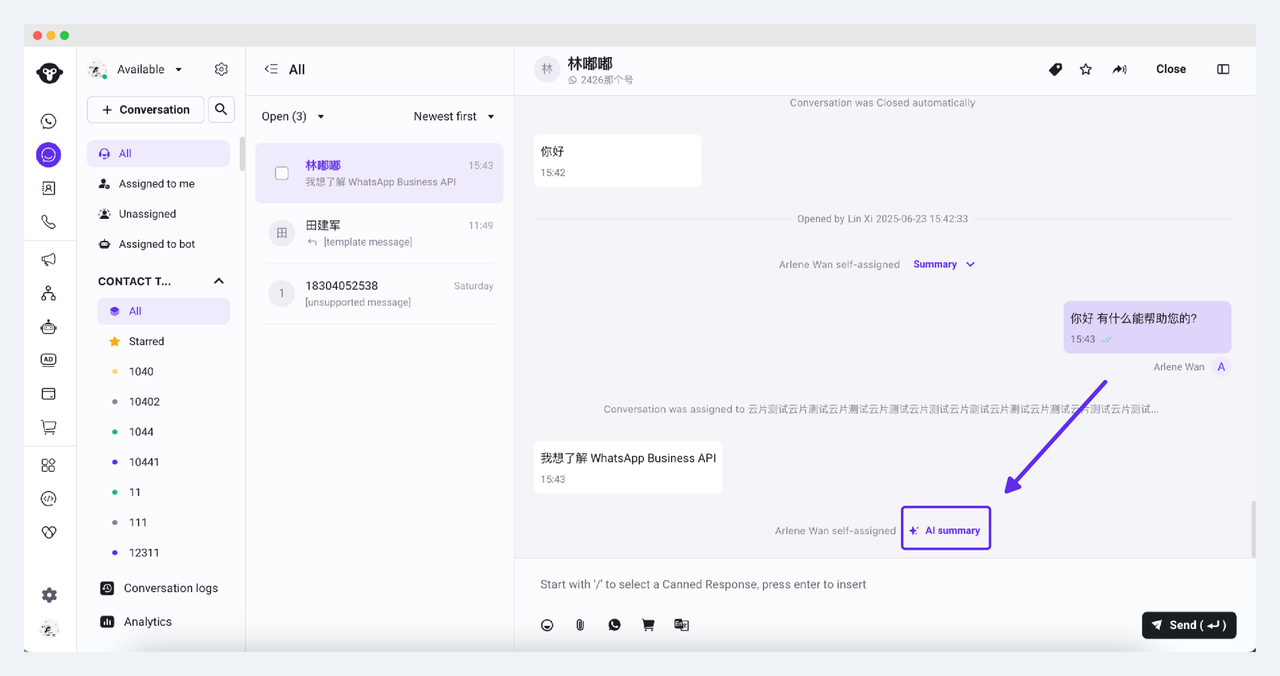Expand the Summary dropdown
Screen dimensions: 1280x676
point(943,264)
